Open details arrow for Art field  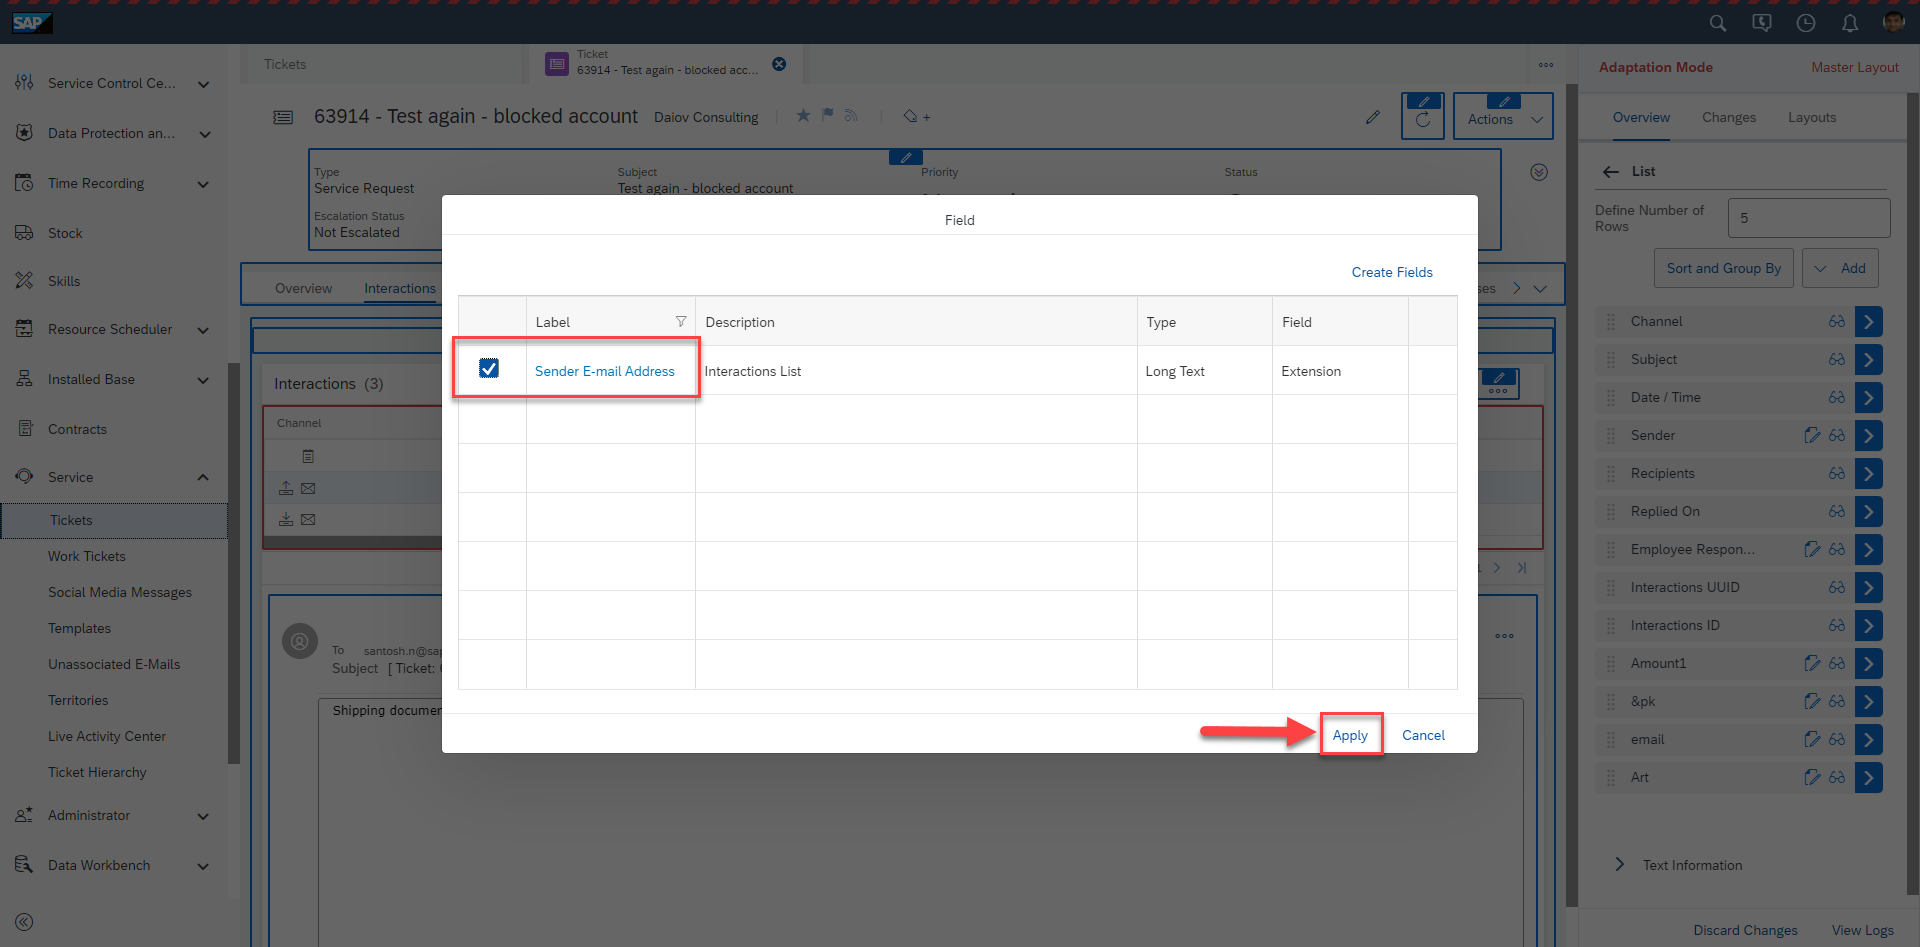(x=1868, y=777)
